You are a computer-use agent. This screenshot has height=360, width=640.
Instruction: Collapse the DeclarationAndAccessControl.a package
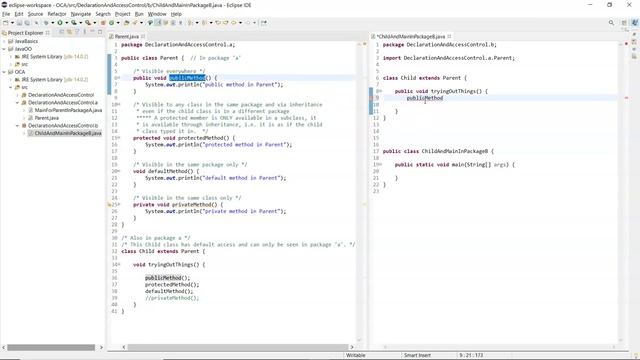pyautogui.click(x=17, y=102)
